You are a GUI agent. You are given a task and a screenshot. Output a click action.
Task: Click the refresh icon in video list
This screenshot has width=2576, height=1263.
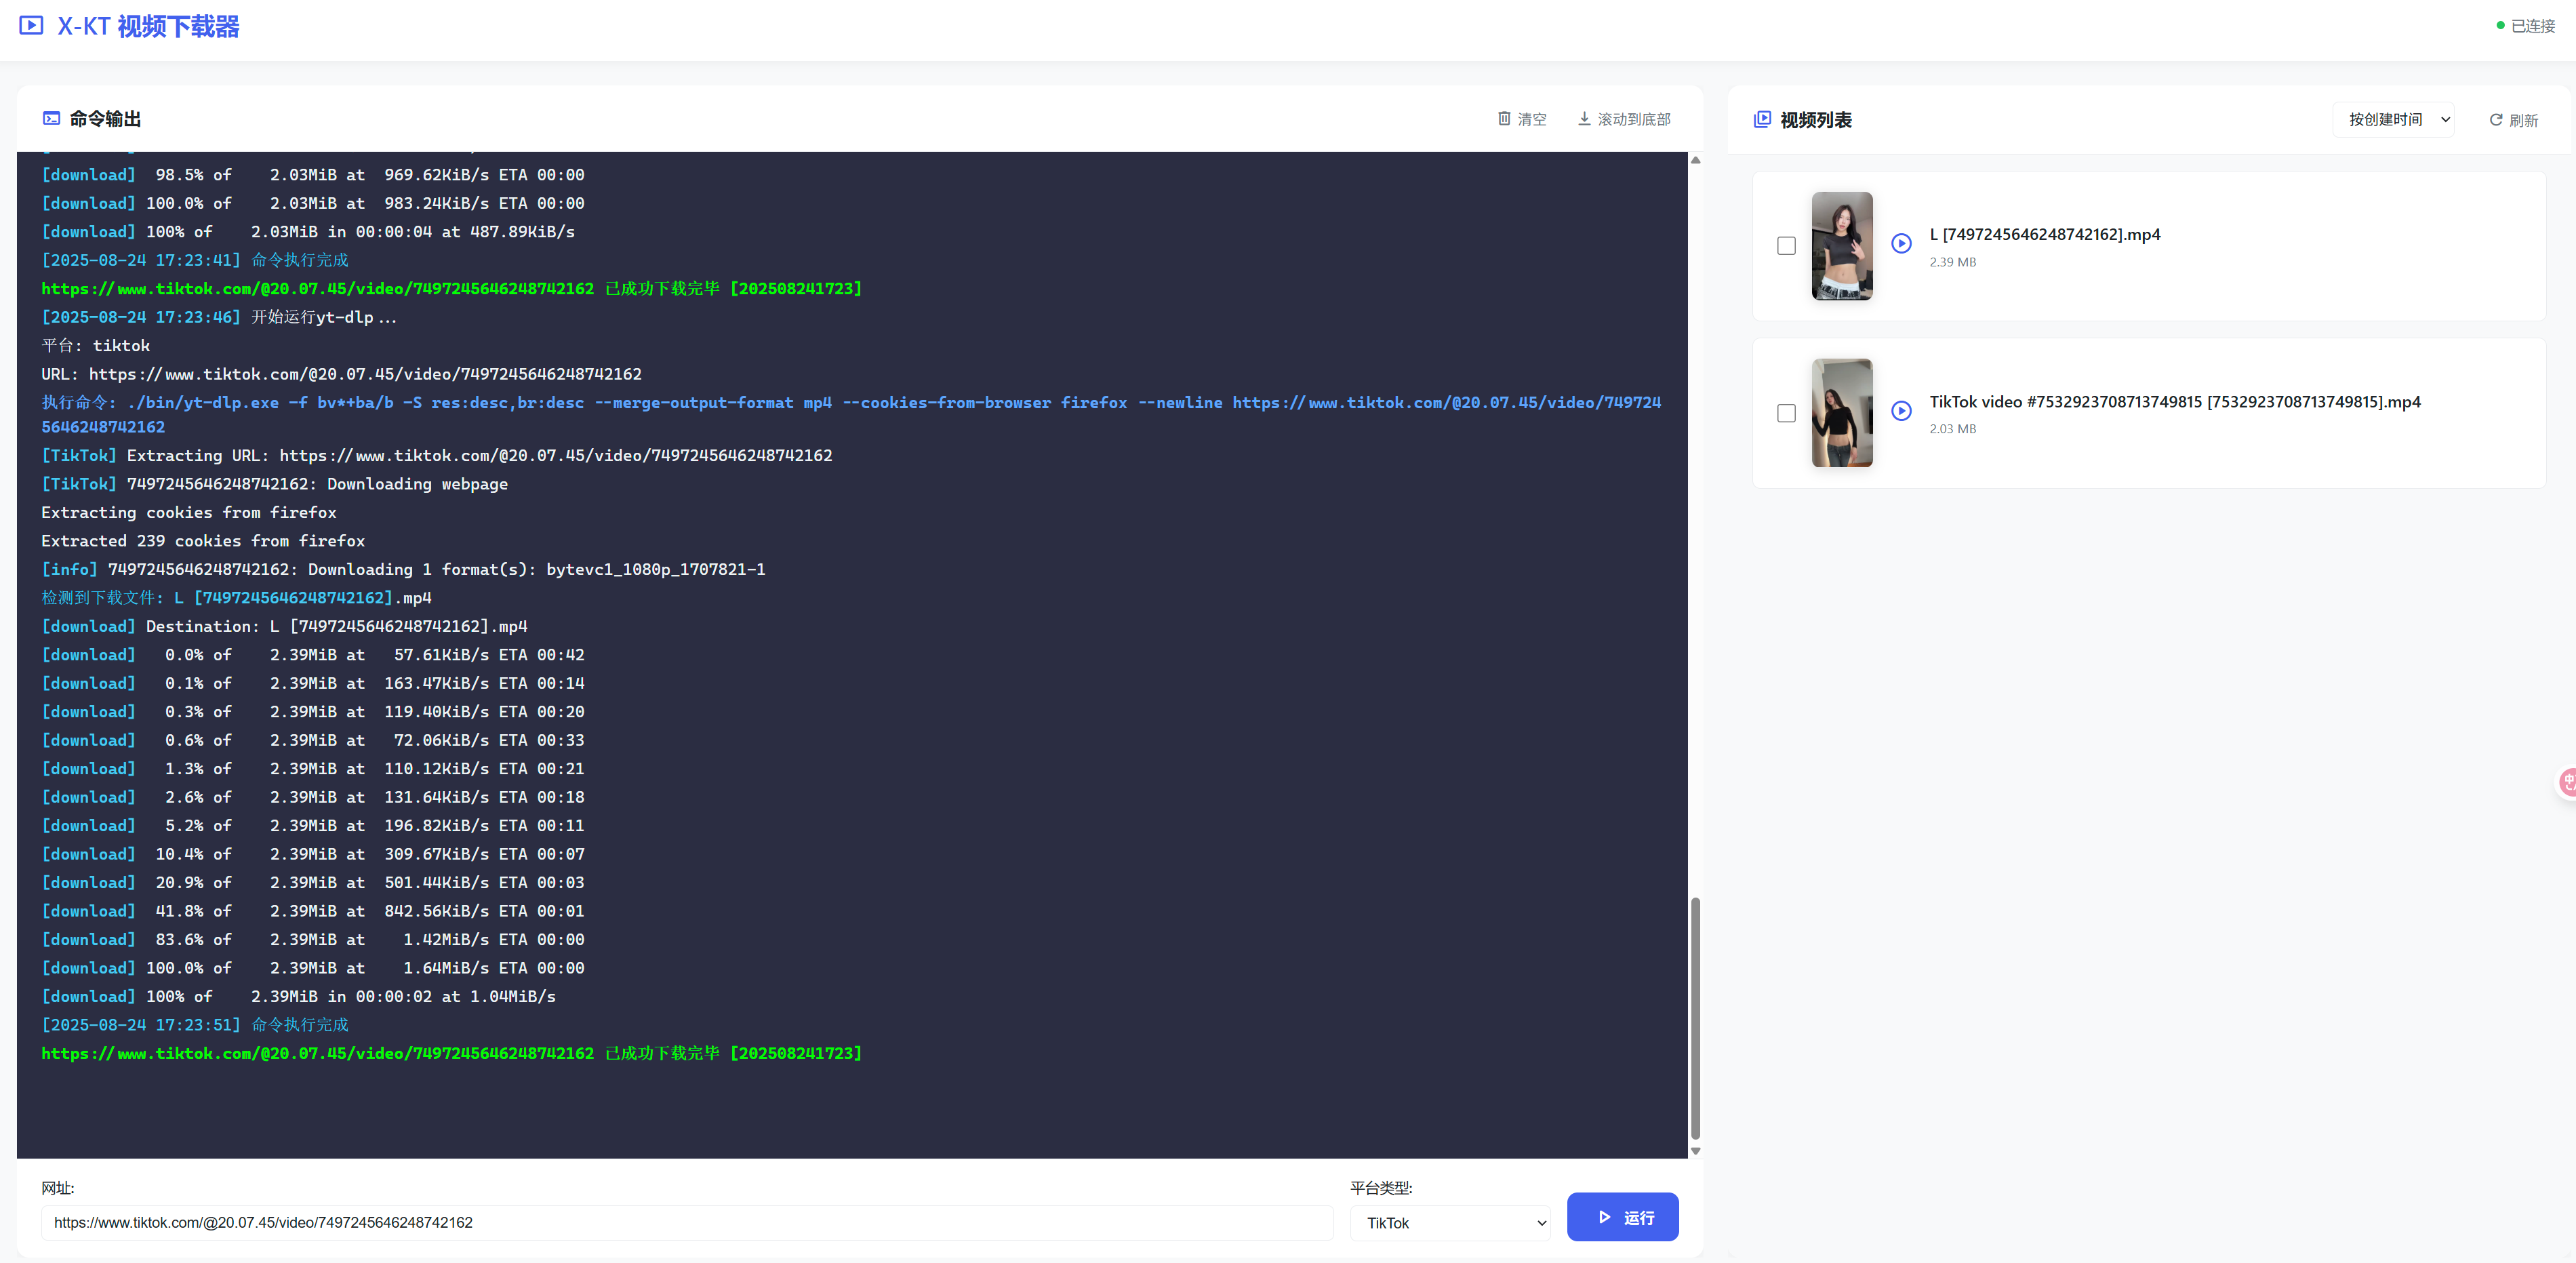point(2495,120)
